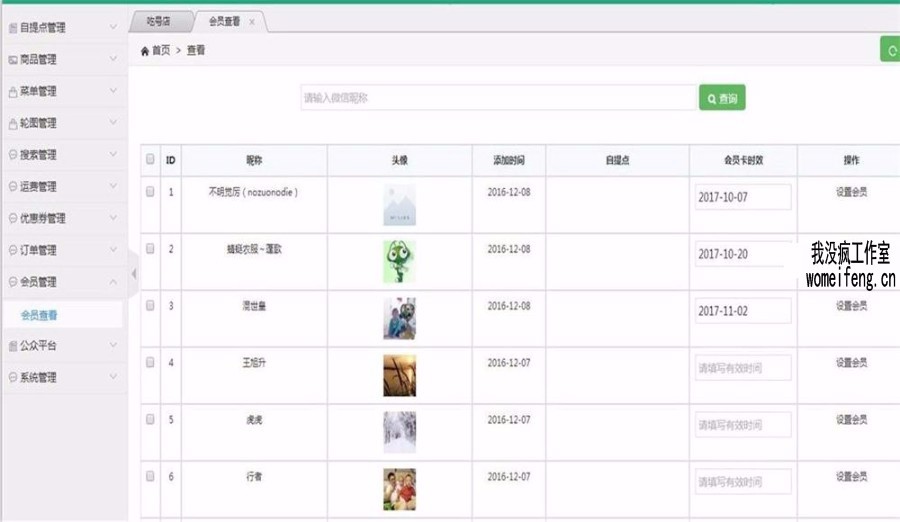Click the 轮图管理 lock icon
900x522 pixels.
pyautogui.click(x=13, y=123)
